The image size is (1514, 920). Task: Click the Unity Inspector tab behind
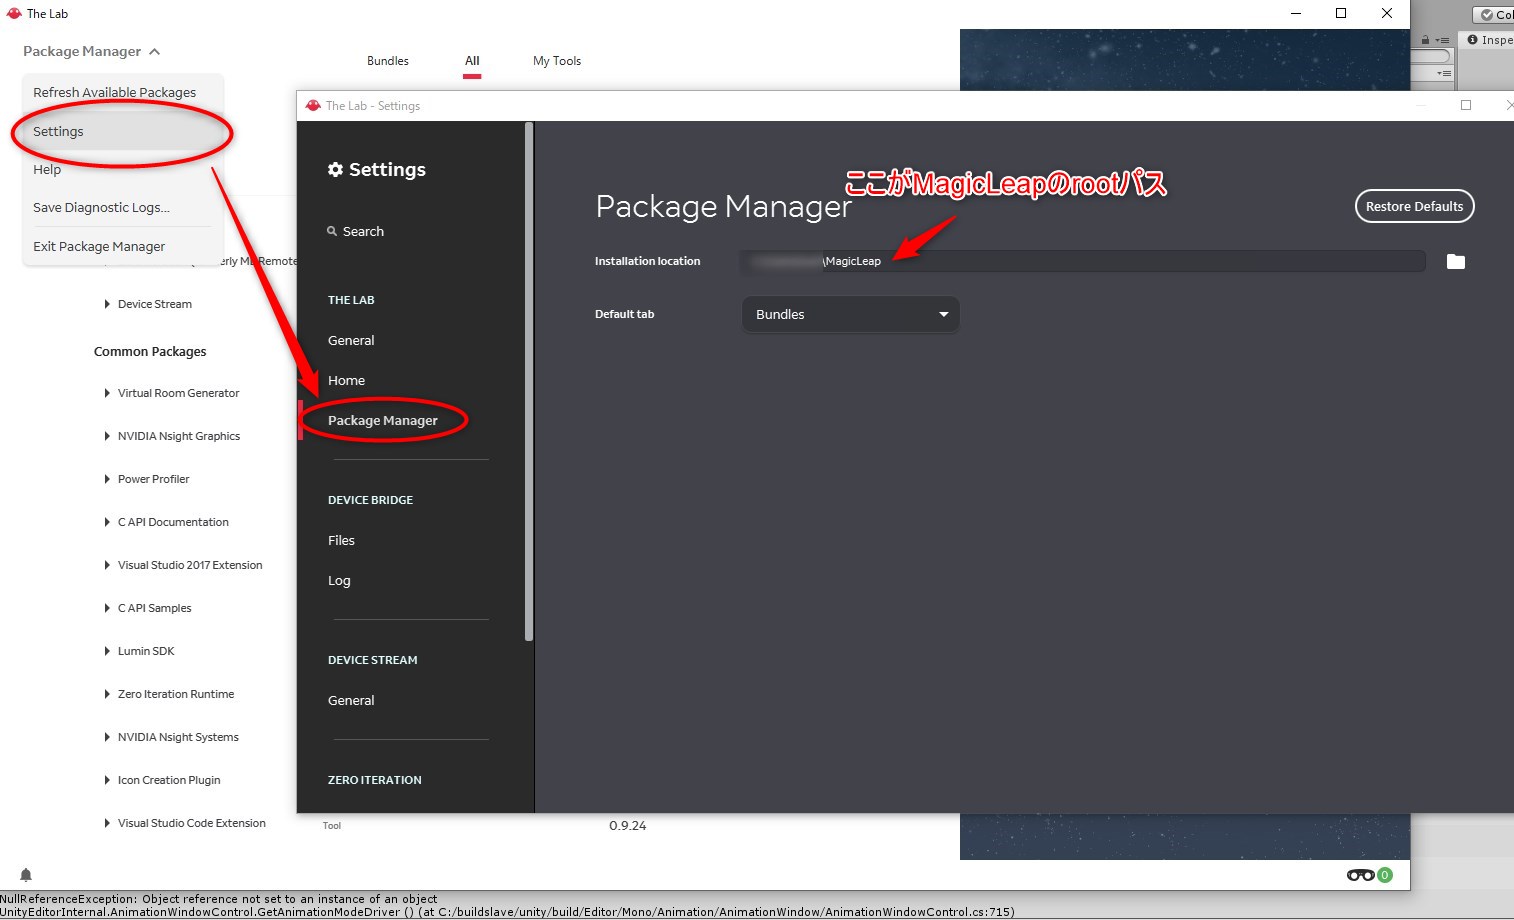(1489, 40)
